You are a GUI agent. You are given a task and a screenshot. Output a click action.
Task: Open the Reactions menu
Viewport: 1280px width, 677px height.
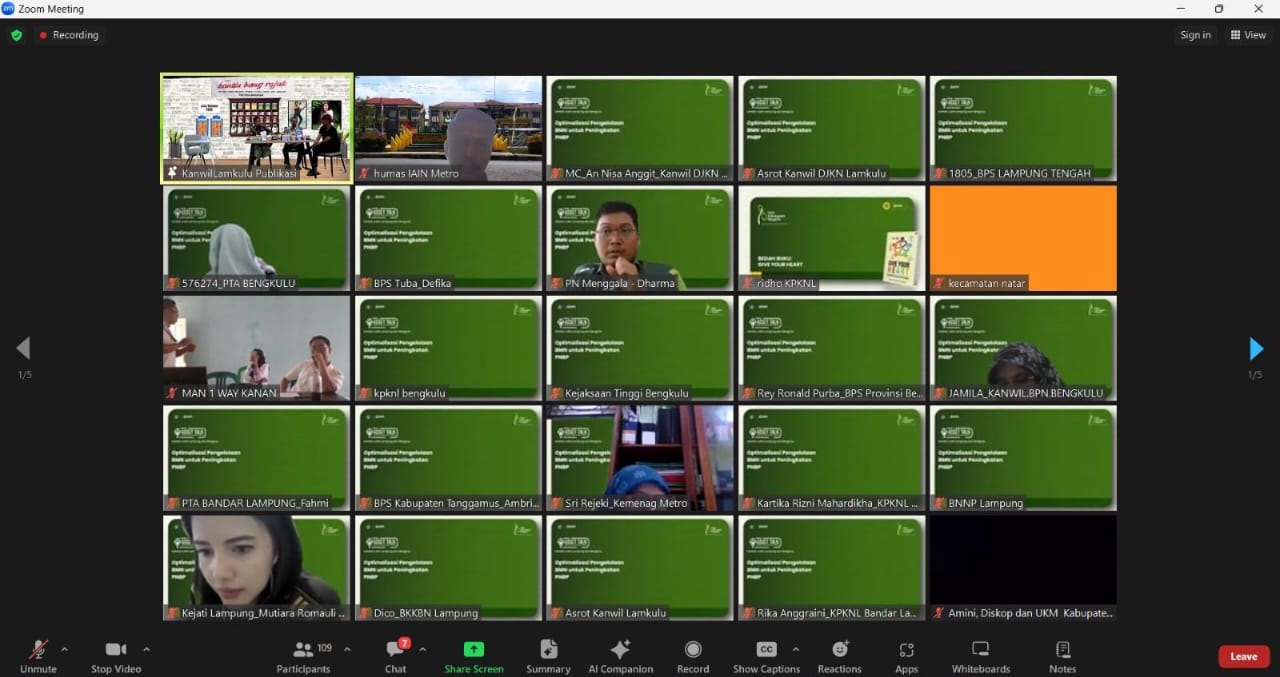[x=839, y=655]
